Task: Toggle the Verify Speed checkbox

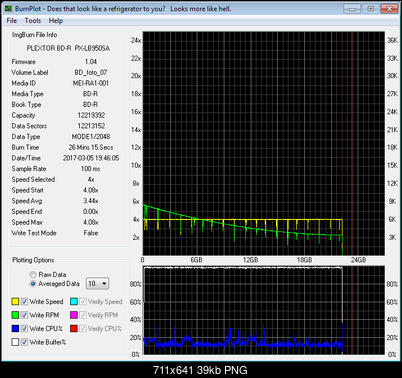Action: click(83, 302)
